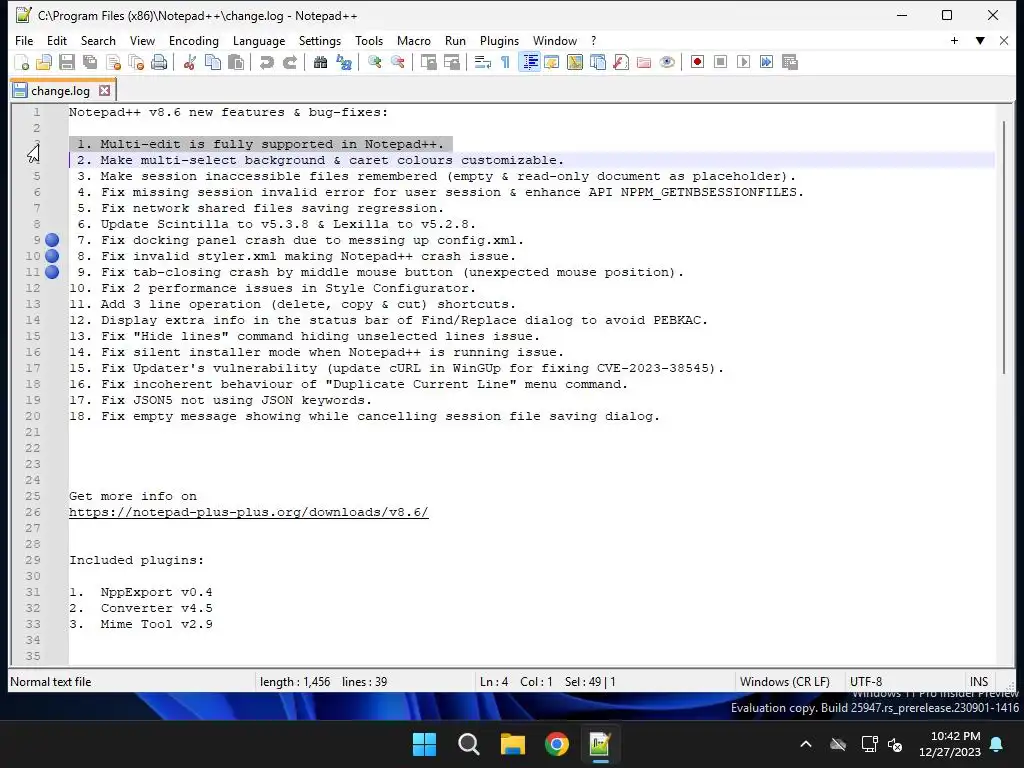
Task: Open Find with the binoculars icon
Action: 321,63
